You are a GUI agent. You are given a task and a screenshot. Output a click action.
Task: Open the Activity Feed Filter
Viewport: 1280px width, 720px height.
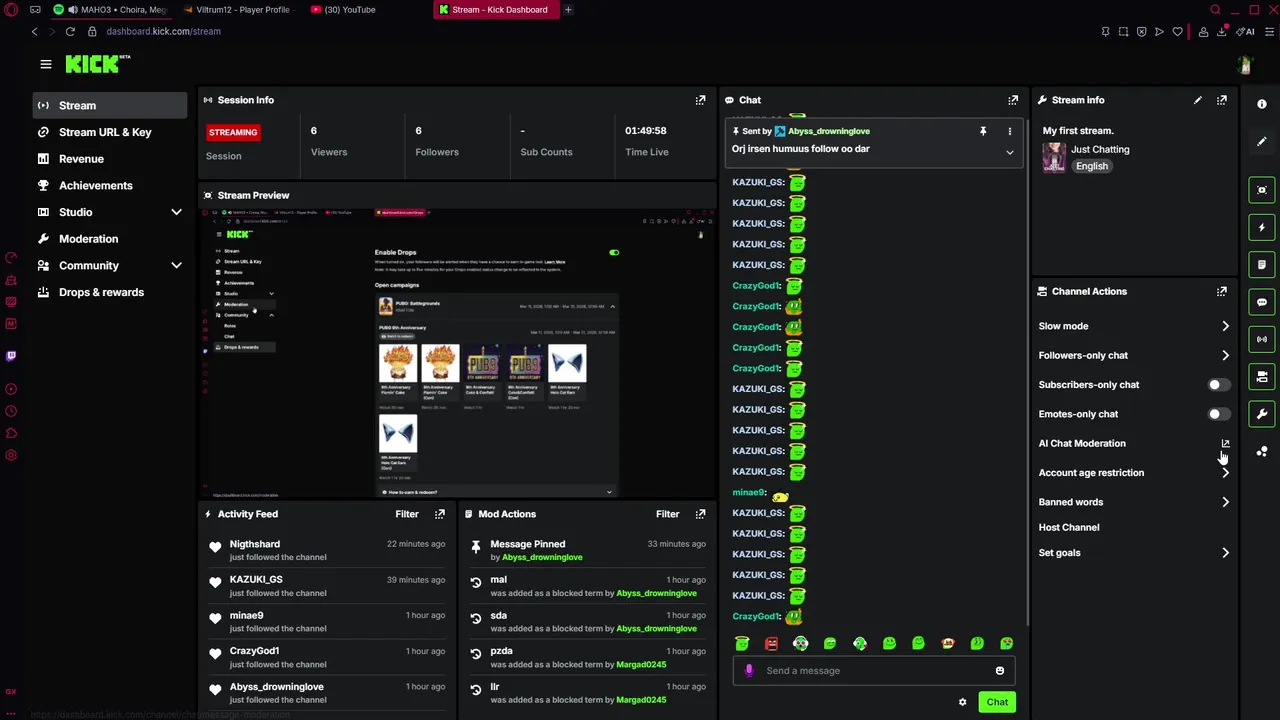407,514
